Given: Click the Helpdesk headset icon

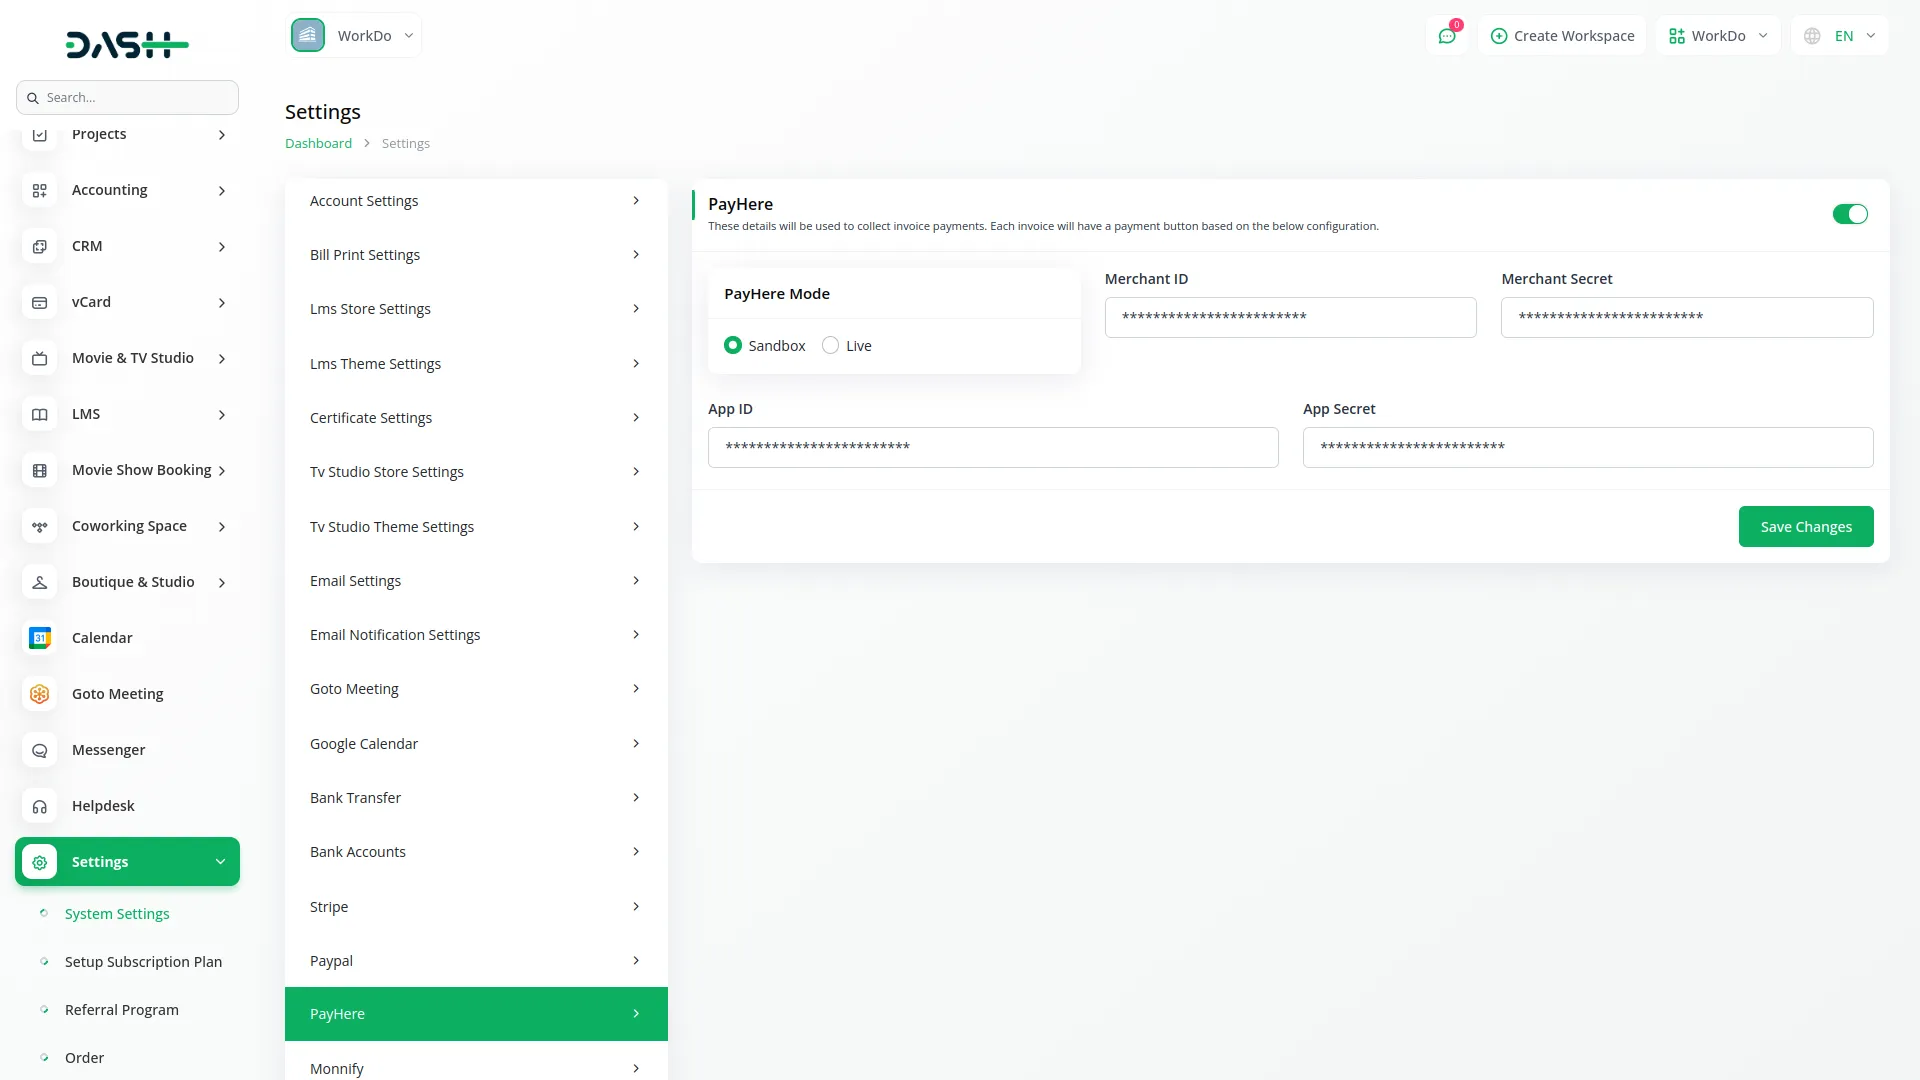Looking at the screenshot, I should [40, 806].
